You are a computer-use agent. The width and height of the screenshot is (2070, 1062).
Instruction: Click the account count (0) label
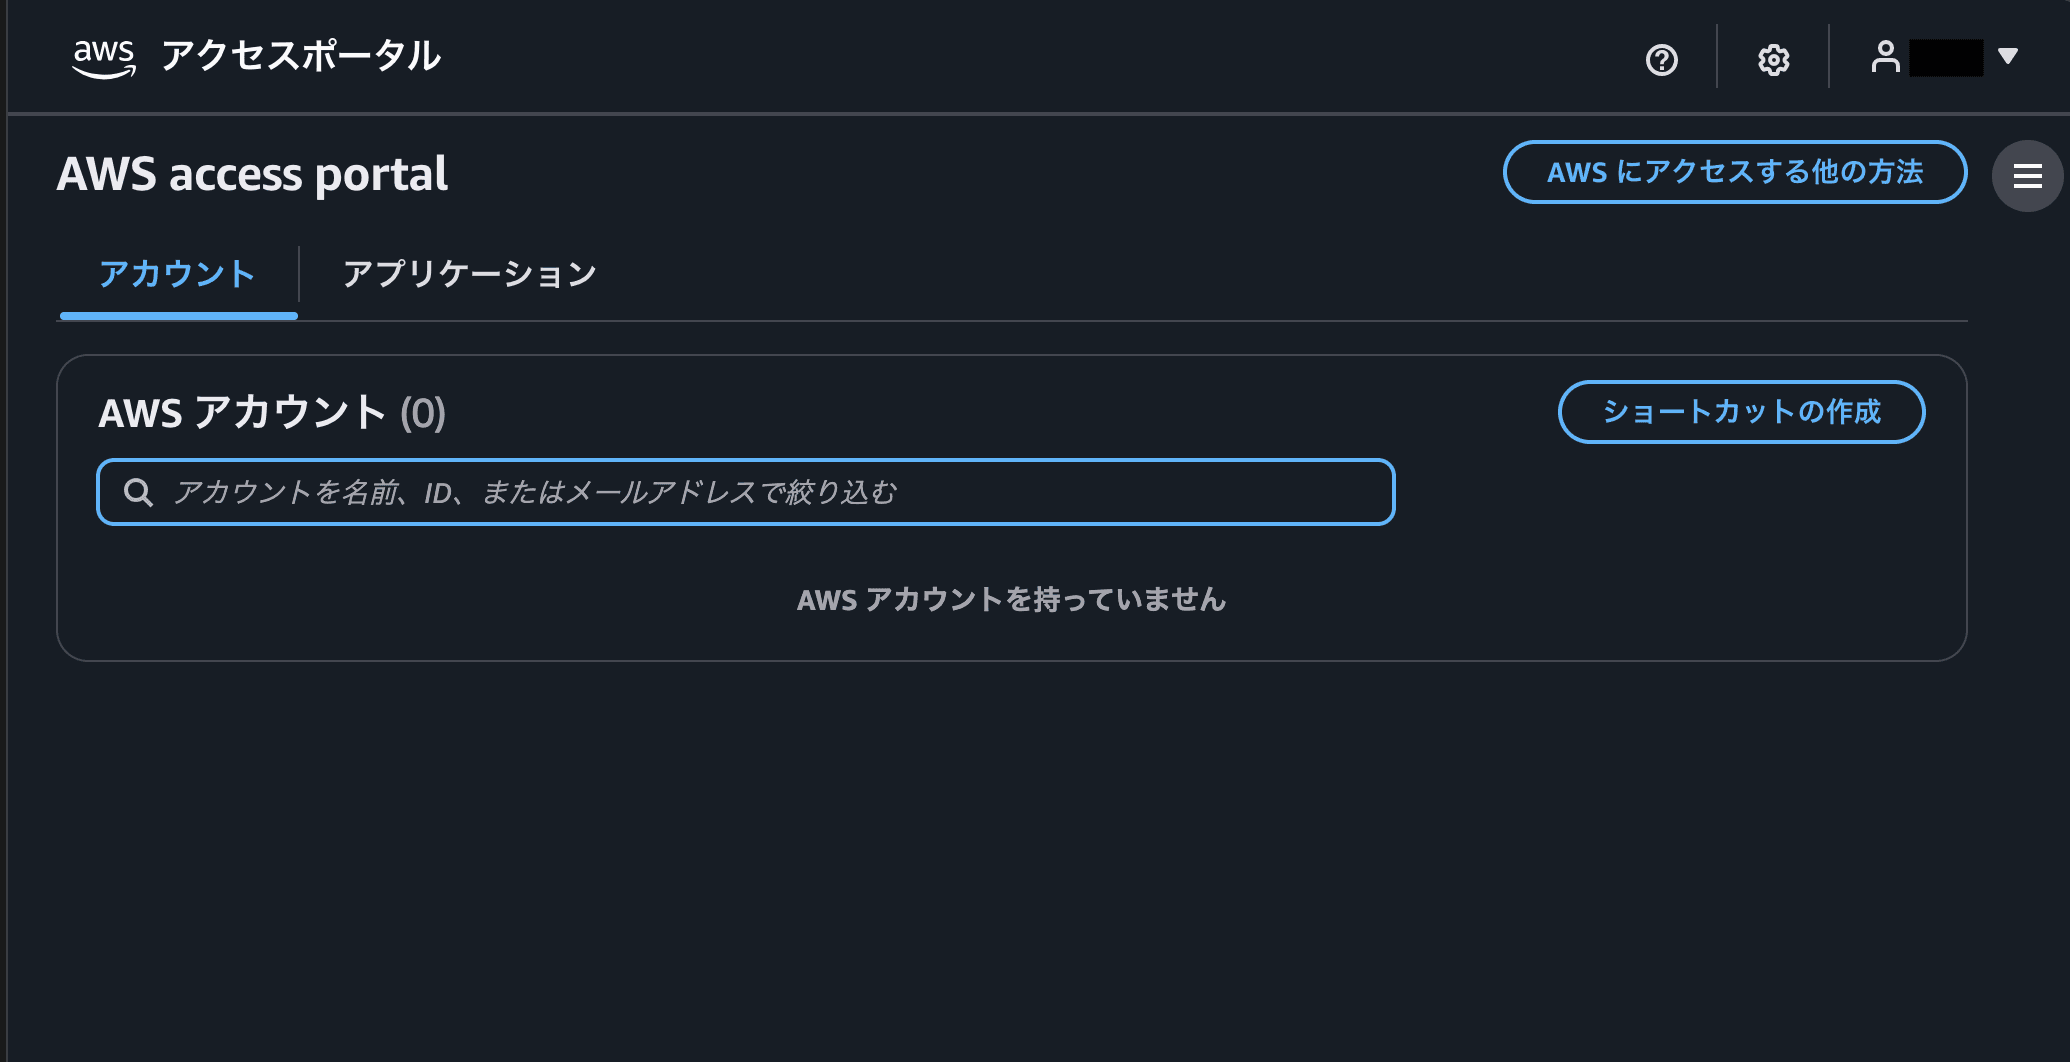tap(423, 413)
